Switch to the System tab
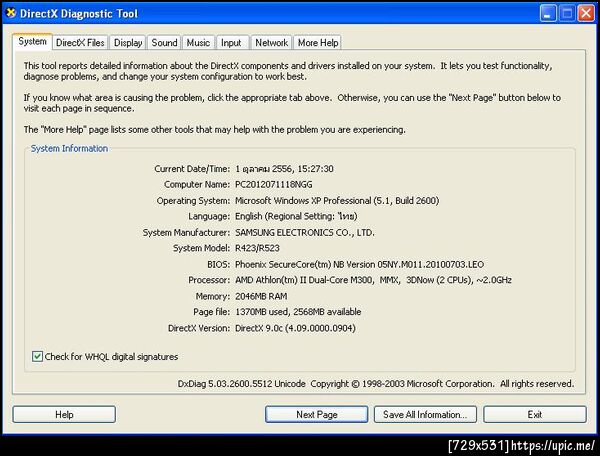 click(x=32, y=41)
